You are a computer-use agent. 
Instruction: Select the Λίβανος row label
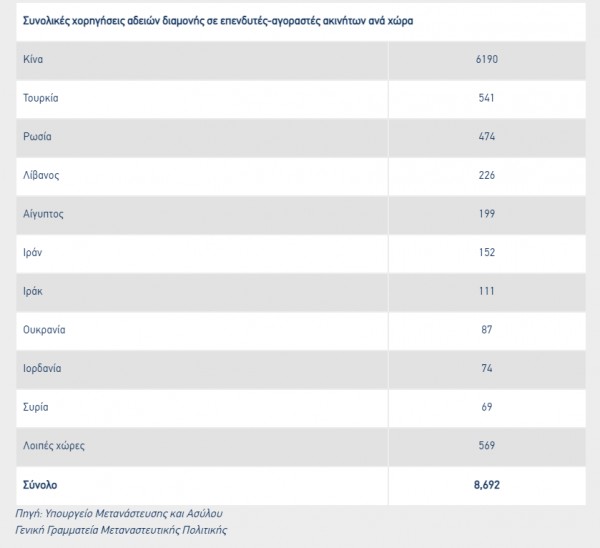[41, 175]
